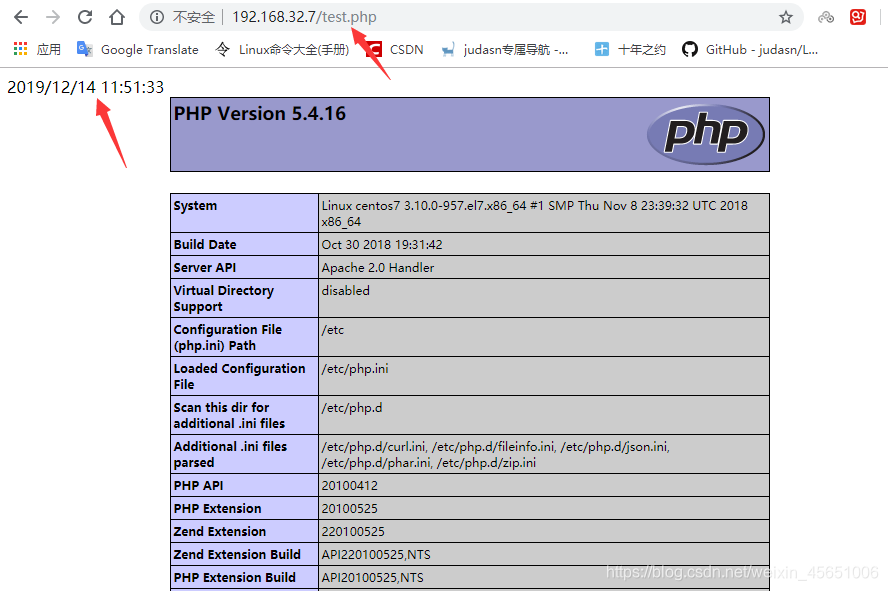Click the 不安全 security warning label
This screenshot has height=591, width=888.
tap(194, 17)
